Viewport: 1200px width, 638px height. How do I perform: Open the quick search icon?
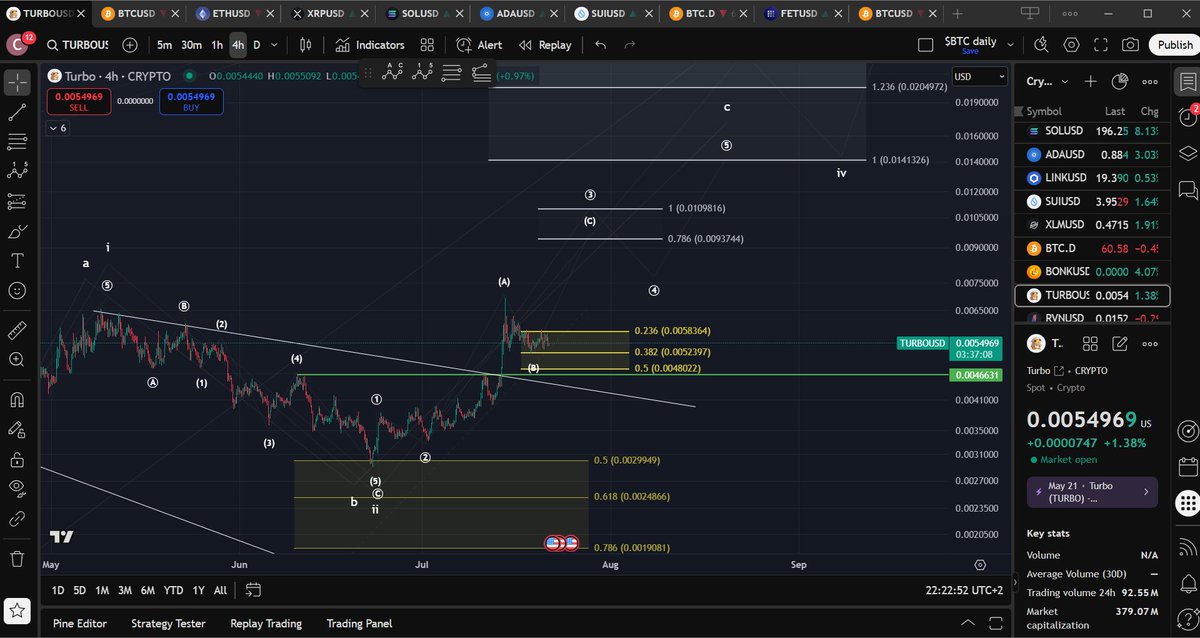coord(1041,45)
